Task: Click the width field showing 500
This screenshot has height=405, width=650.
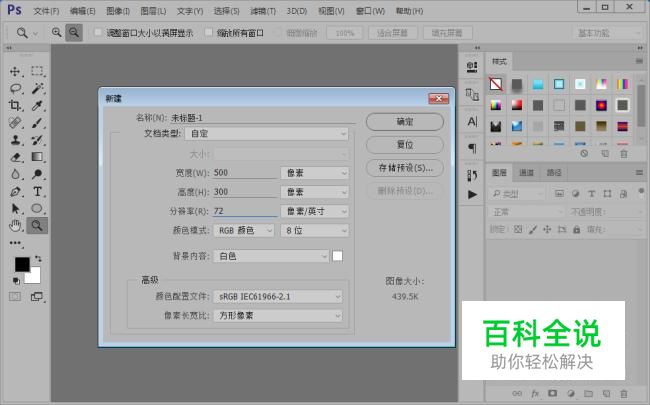Action: [x=245, y=173]
